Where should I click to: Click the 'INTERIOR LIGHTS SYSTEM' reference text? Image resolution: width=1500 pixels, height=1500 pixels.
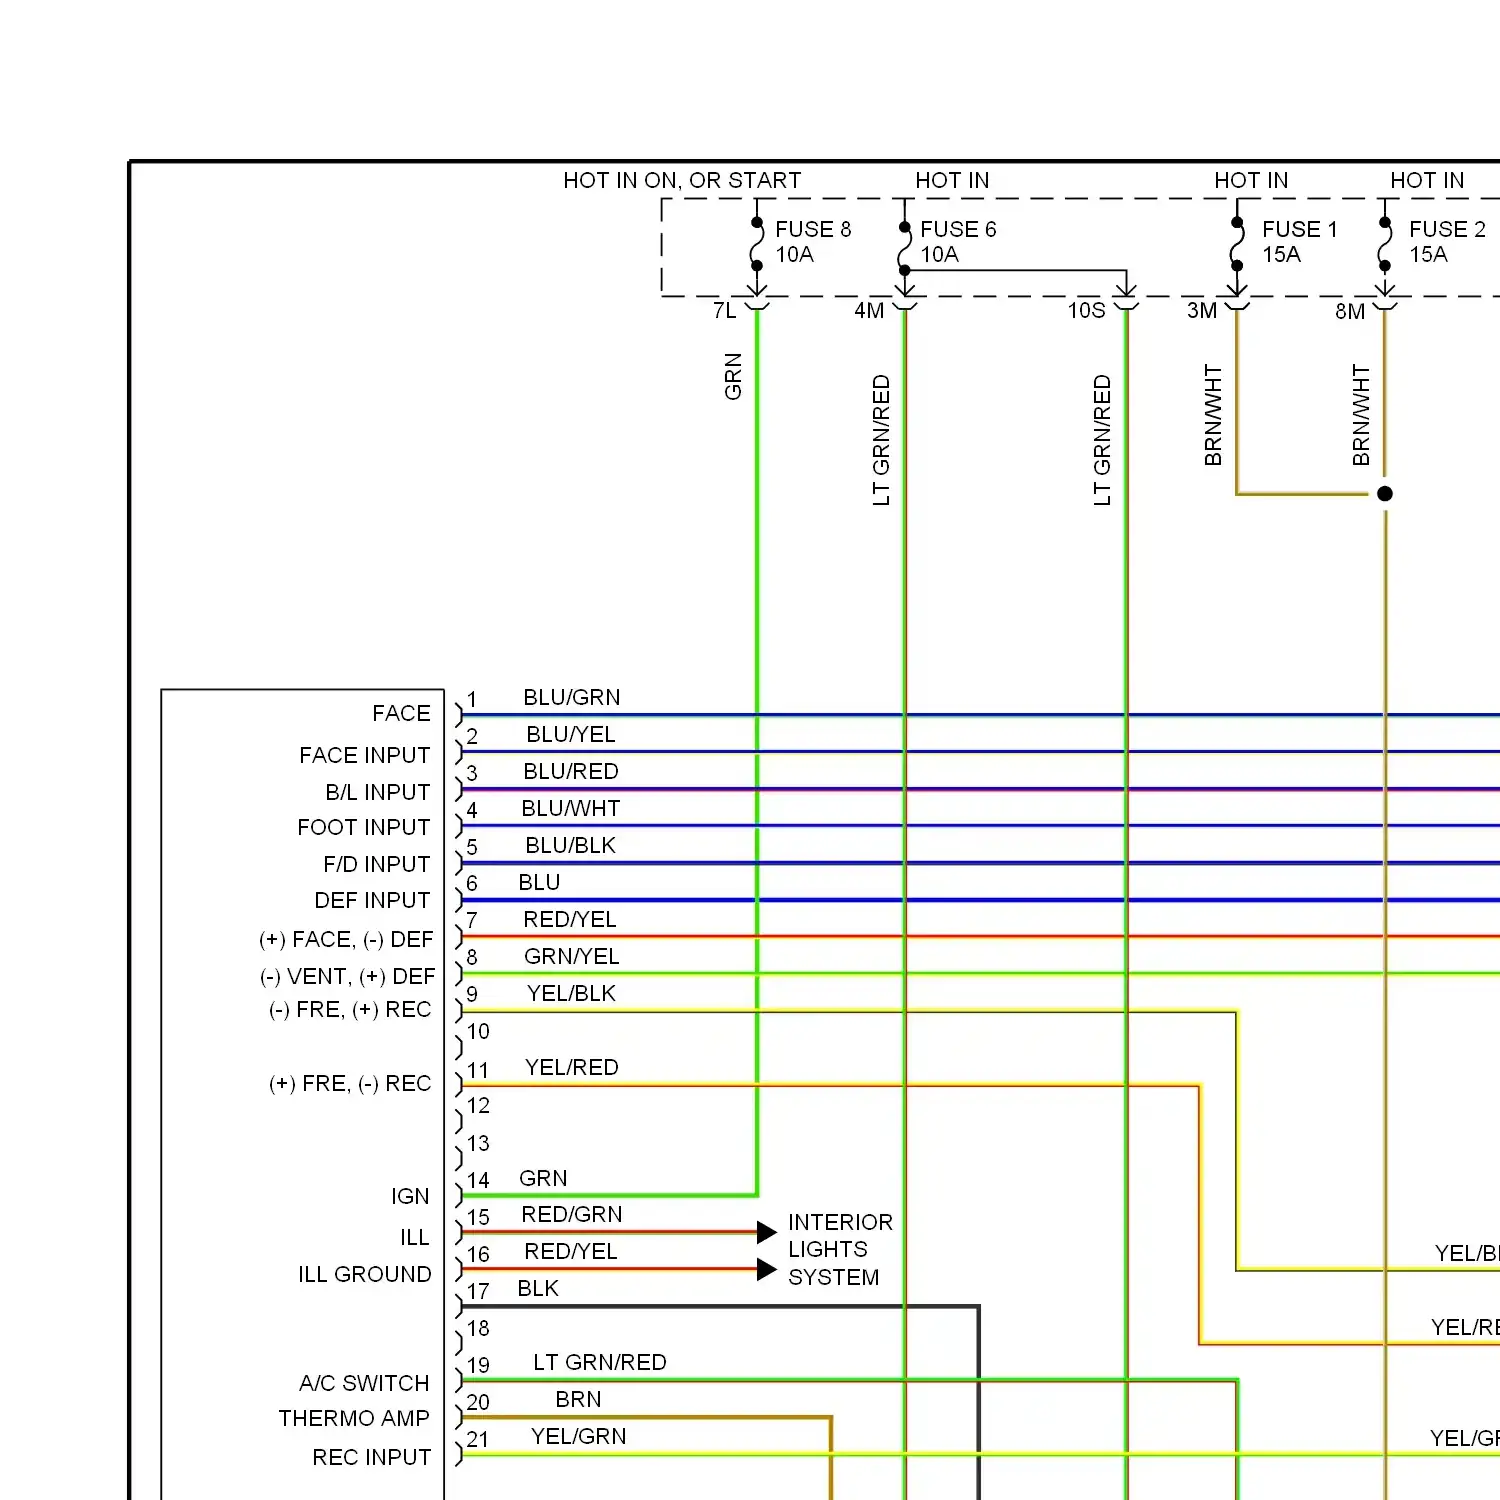point(840,1250)
